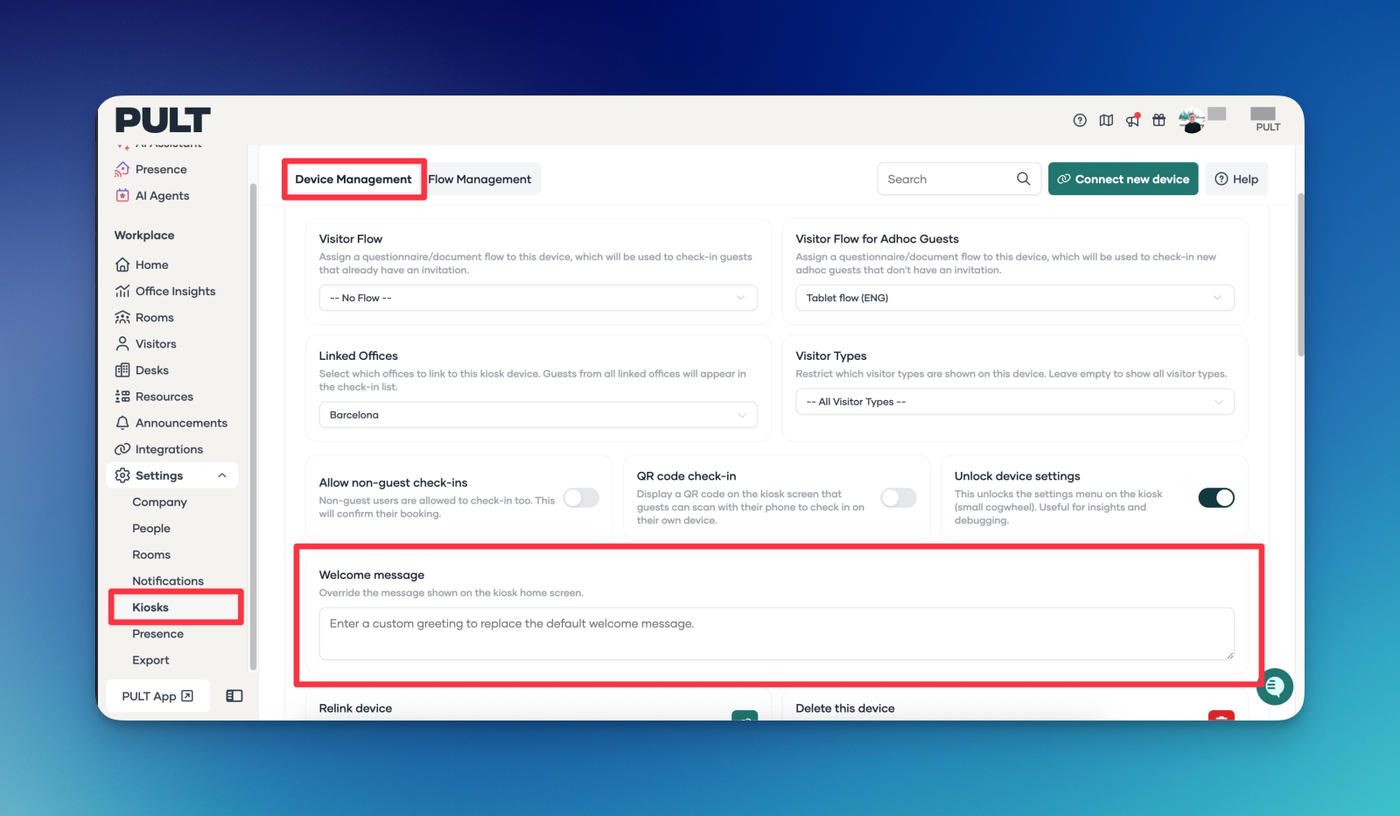Open the gift icon in header
The image size is (1400, 816).
click(x=1159, y=120)
